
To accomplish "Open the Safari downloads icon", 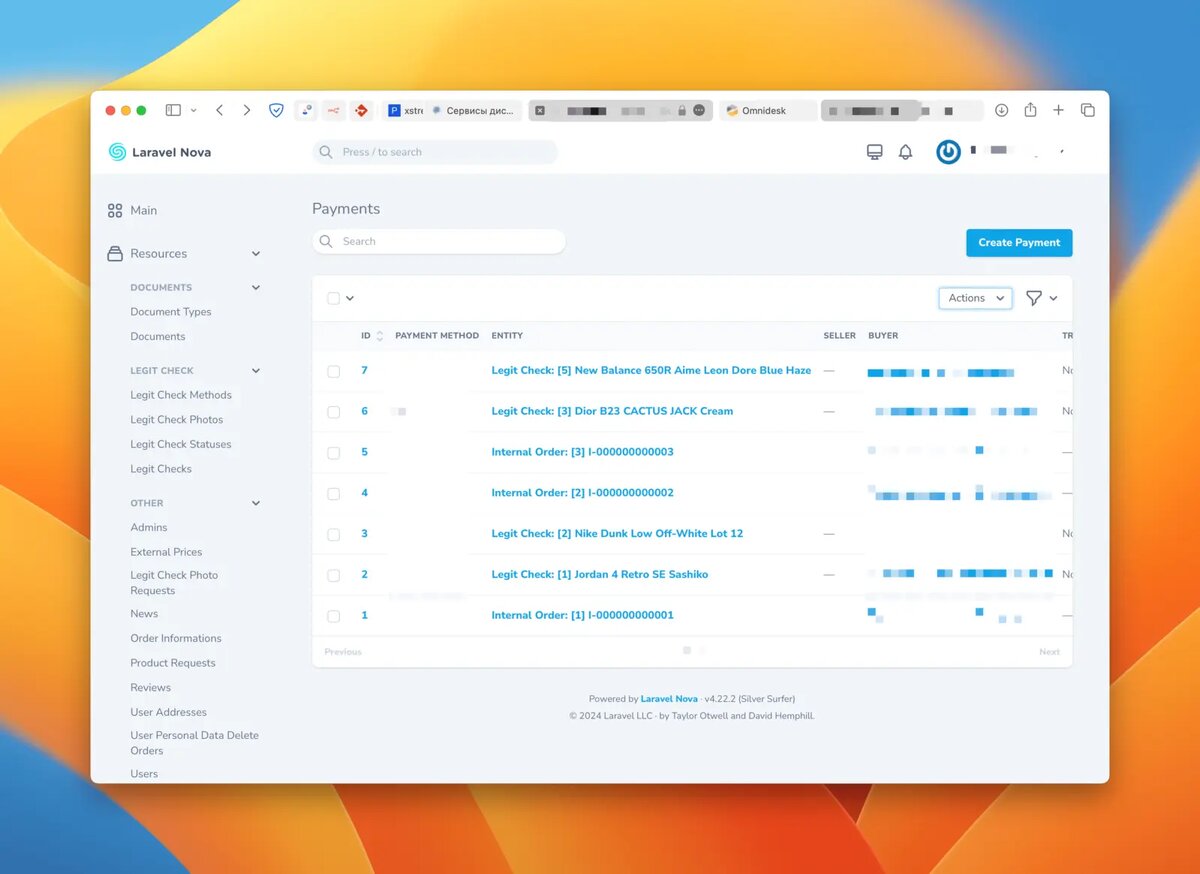I will (x=1001, y=110).
